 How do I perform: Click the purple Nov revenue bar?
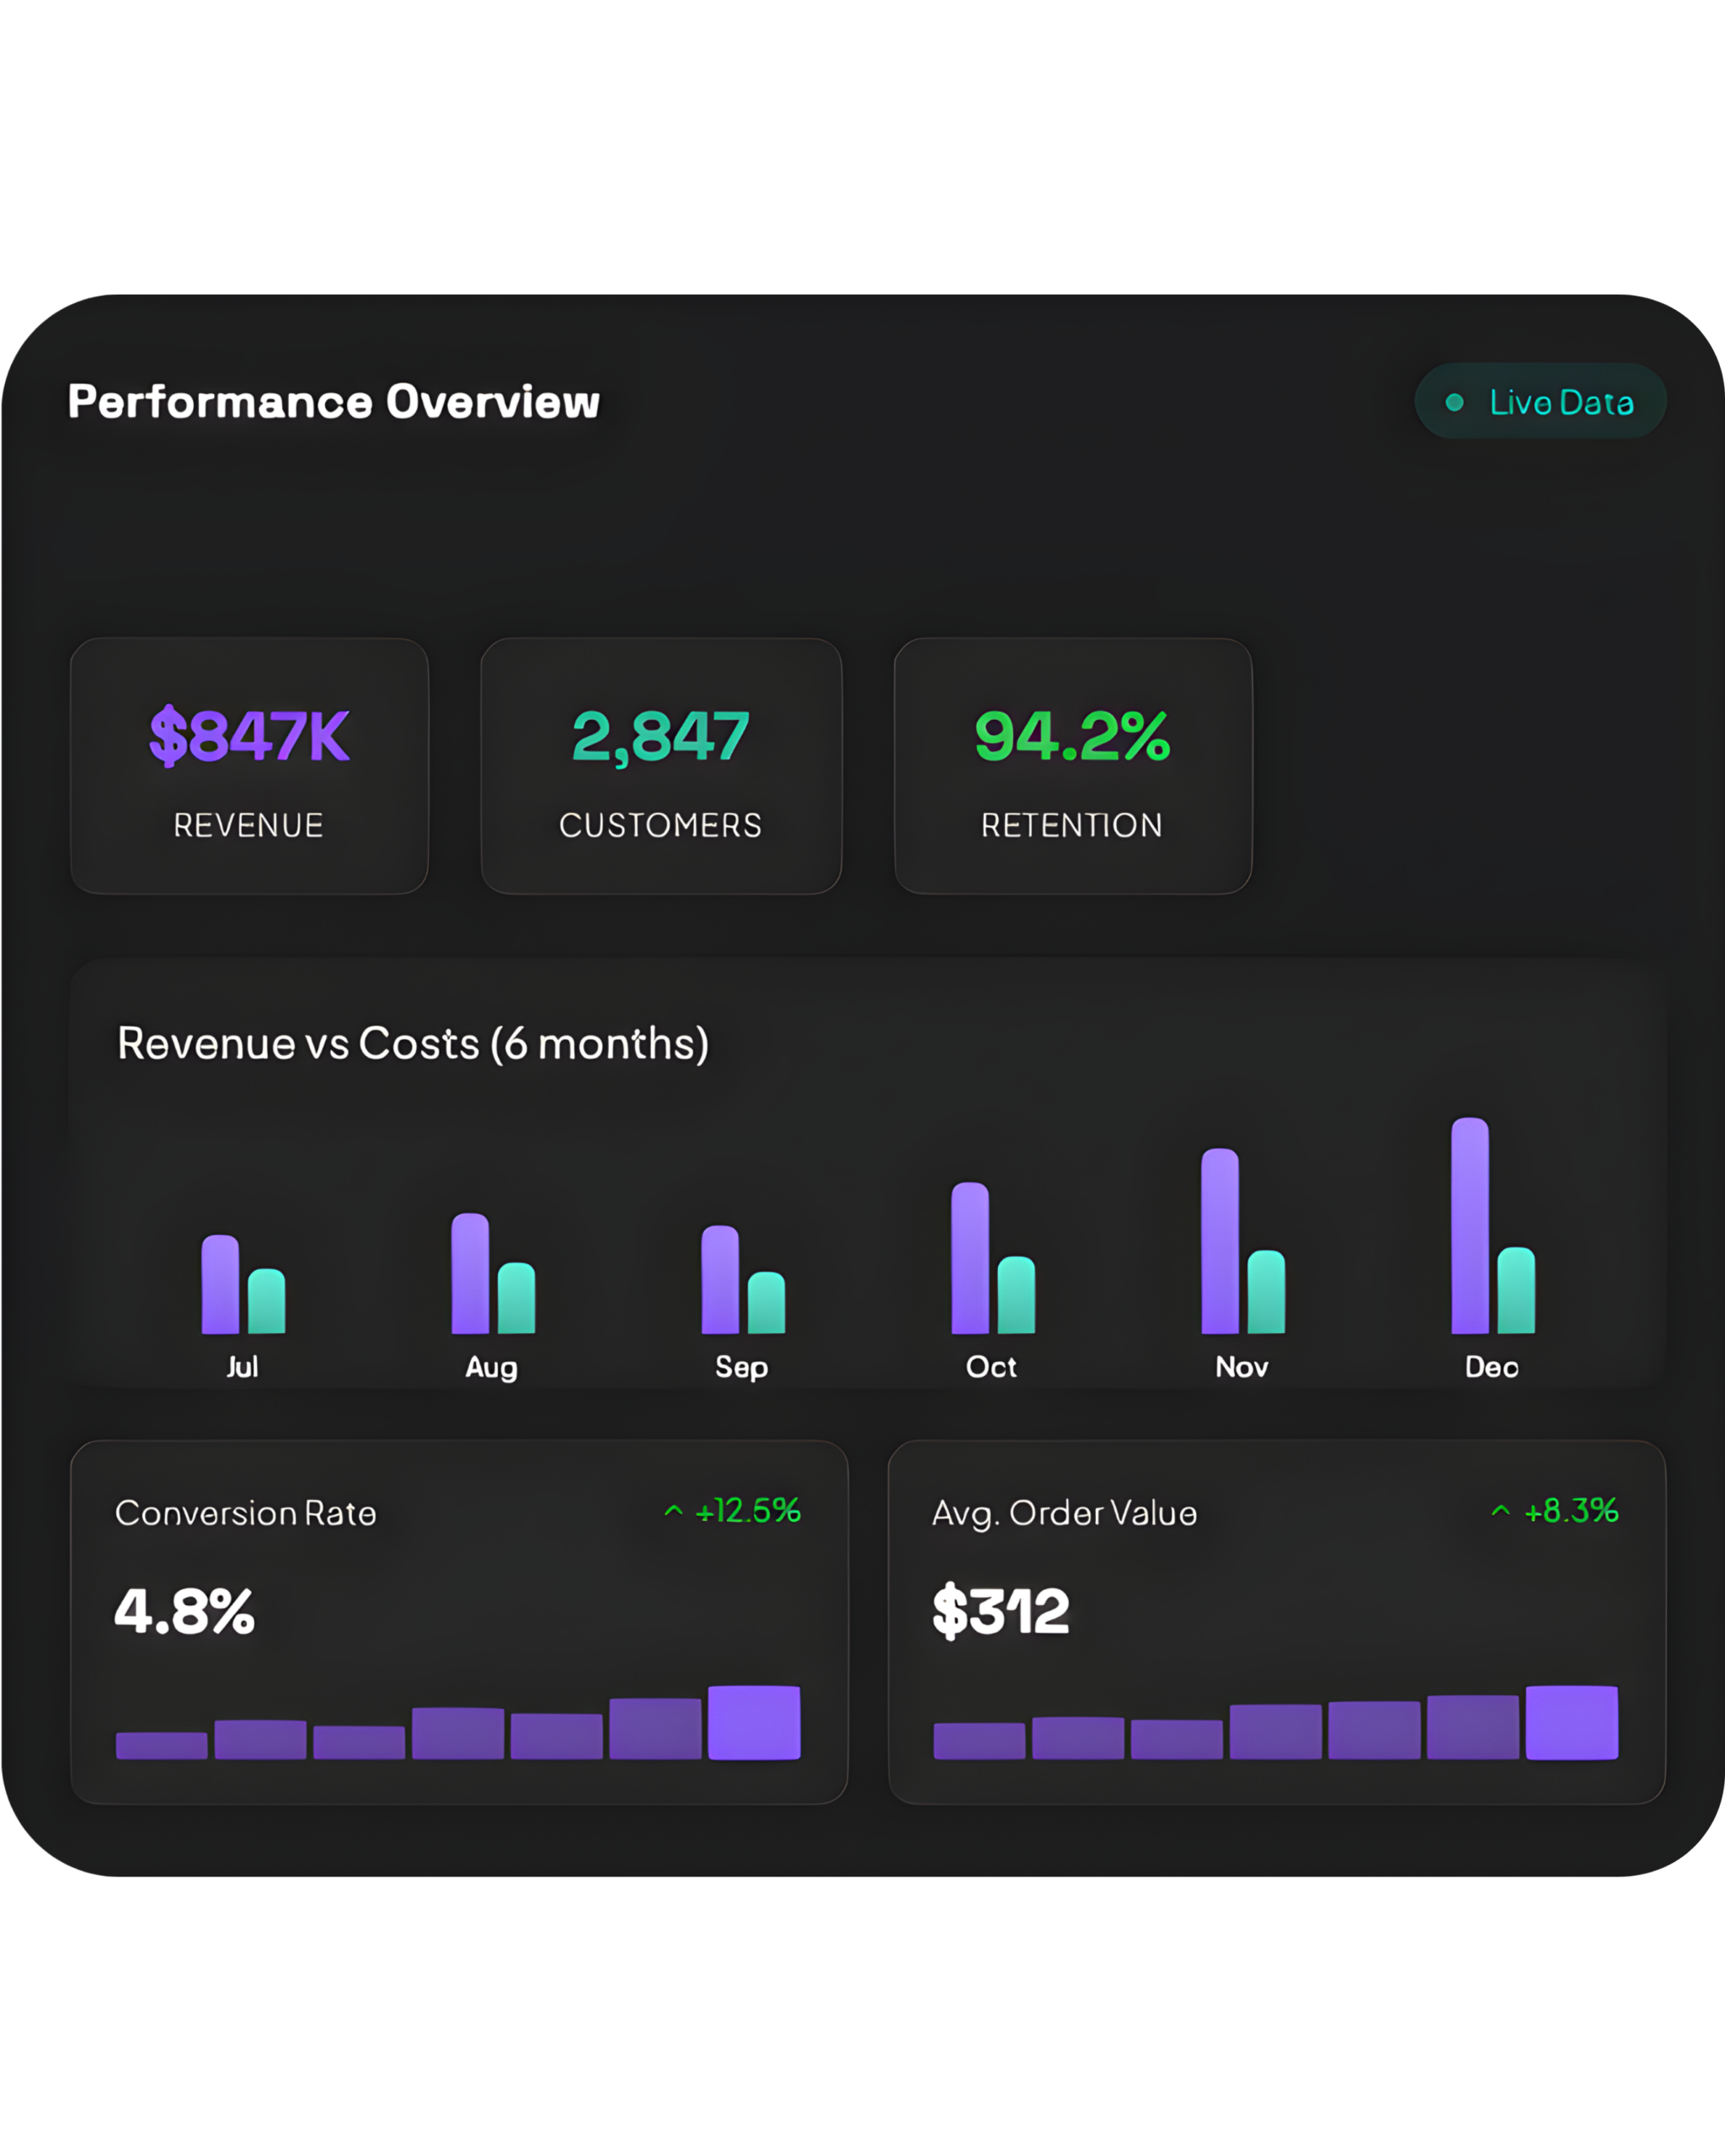(1220, 1241)
